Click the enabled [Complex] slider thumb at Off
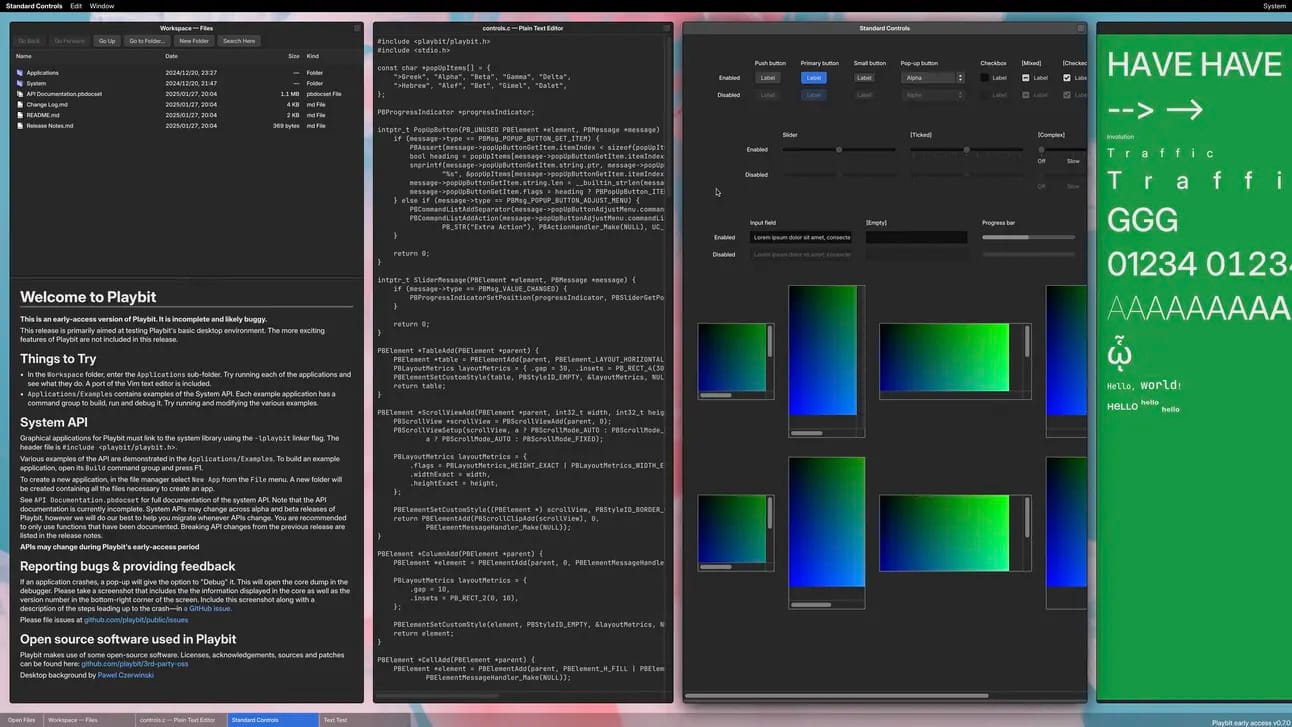1292x727 pixels. [x=1041, y=150]
